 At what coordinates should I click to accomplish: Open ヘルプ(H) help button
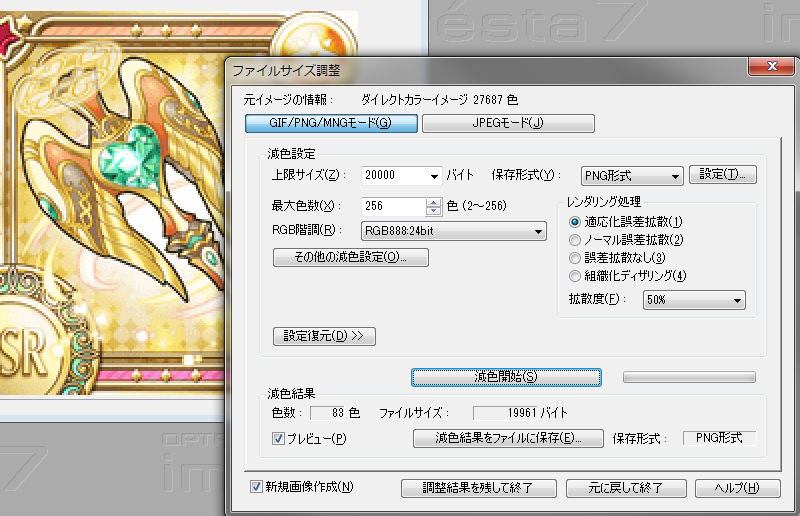pyautogui.click(x=737, y=488)
